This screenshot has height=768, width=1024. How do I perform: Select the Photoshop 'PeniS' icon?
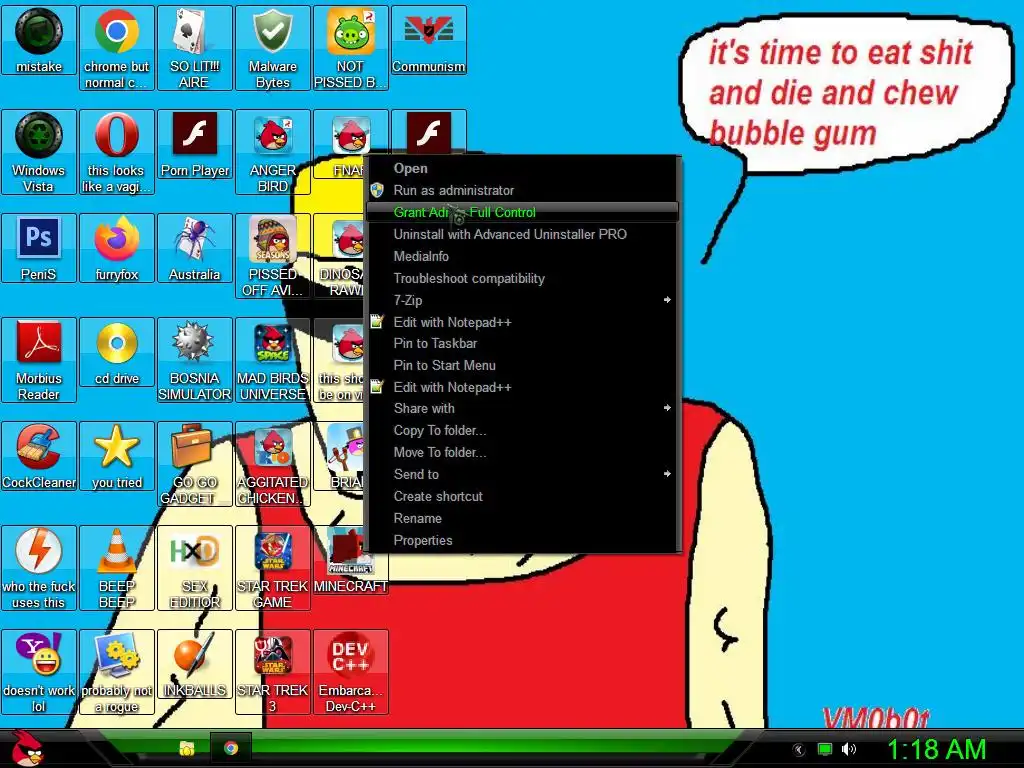(39, 248)
